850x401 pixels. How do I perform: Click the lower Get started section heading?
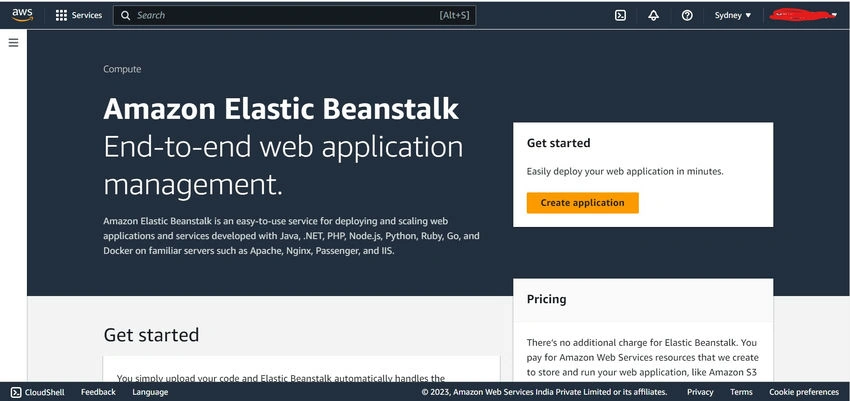[x=151, y=335]
